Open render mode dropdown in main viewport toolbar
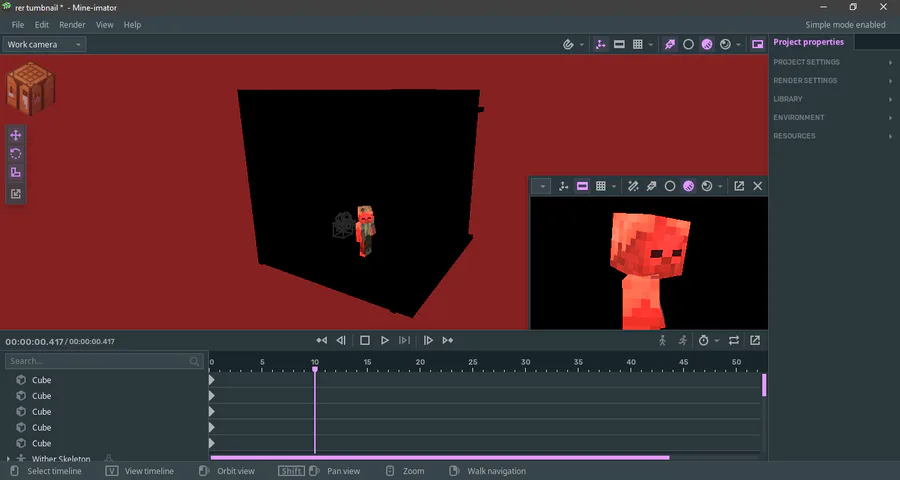Viewport: 900px width, 480px height. coord(738,45)
